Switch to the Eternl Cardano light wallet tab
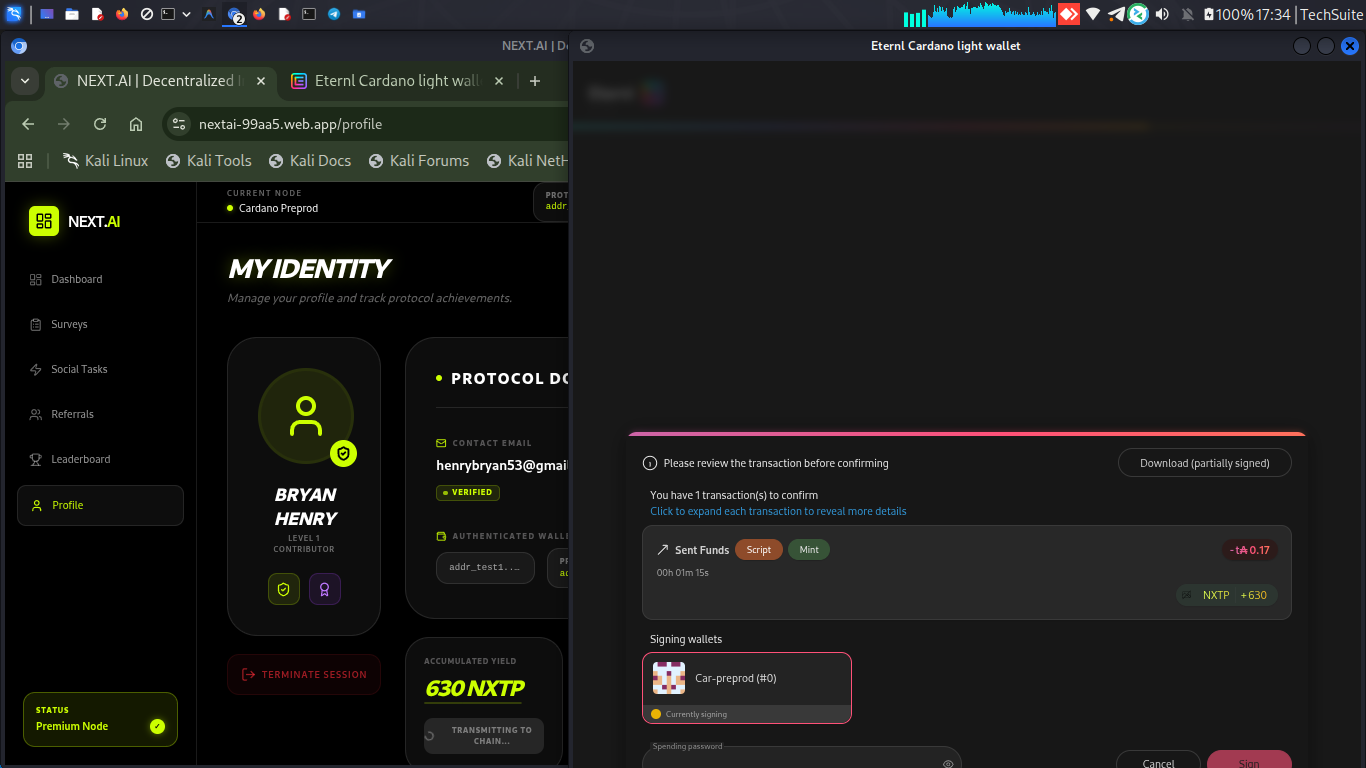The image size is (1366, 768). [x=397, y=81]
